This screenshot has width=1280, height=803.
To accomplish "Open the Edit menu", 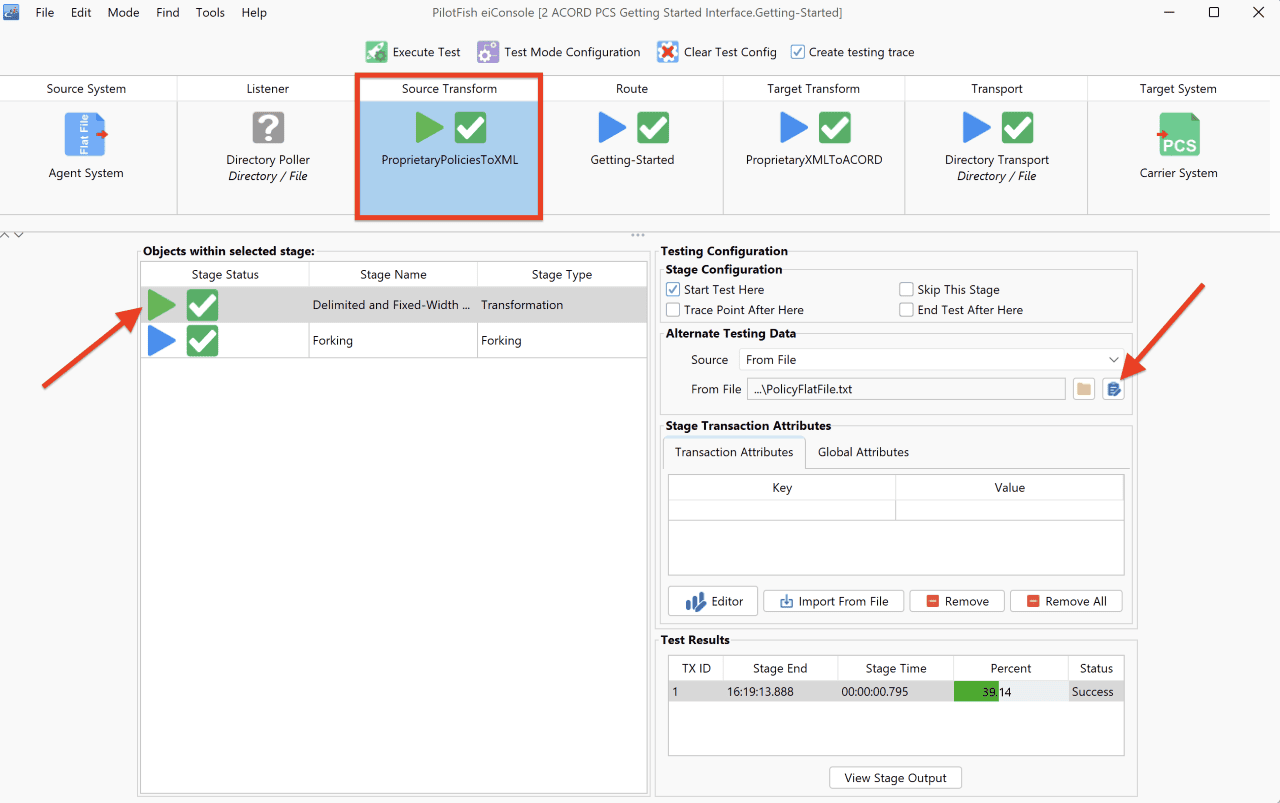I will coord(81,13).
